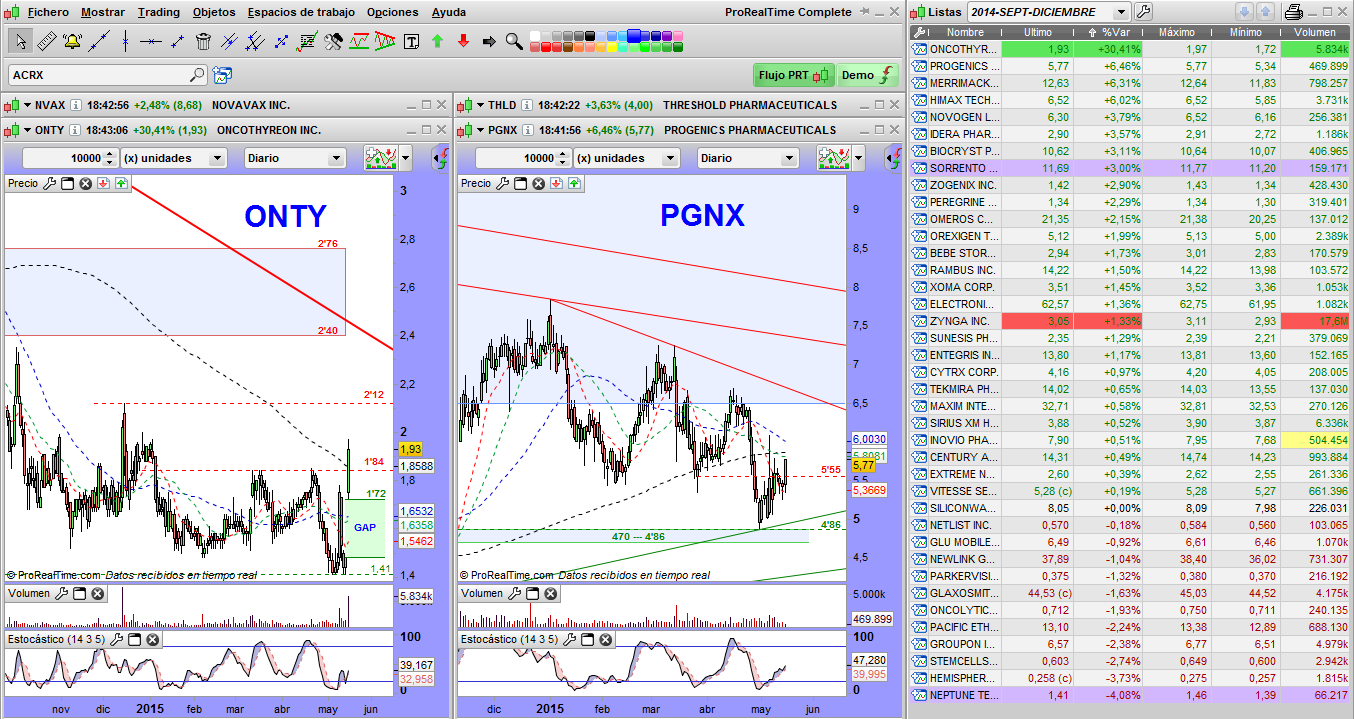Click the green up arrow in ONTY Precio panel
Image resolution: width=1354 pixels, height=719 pixels.
121,183
